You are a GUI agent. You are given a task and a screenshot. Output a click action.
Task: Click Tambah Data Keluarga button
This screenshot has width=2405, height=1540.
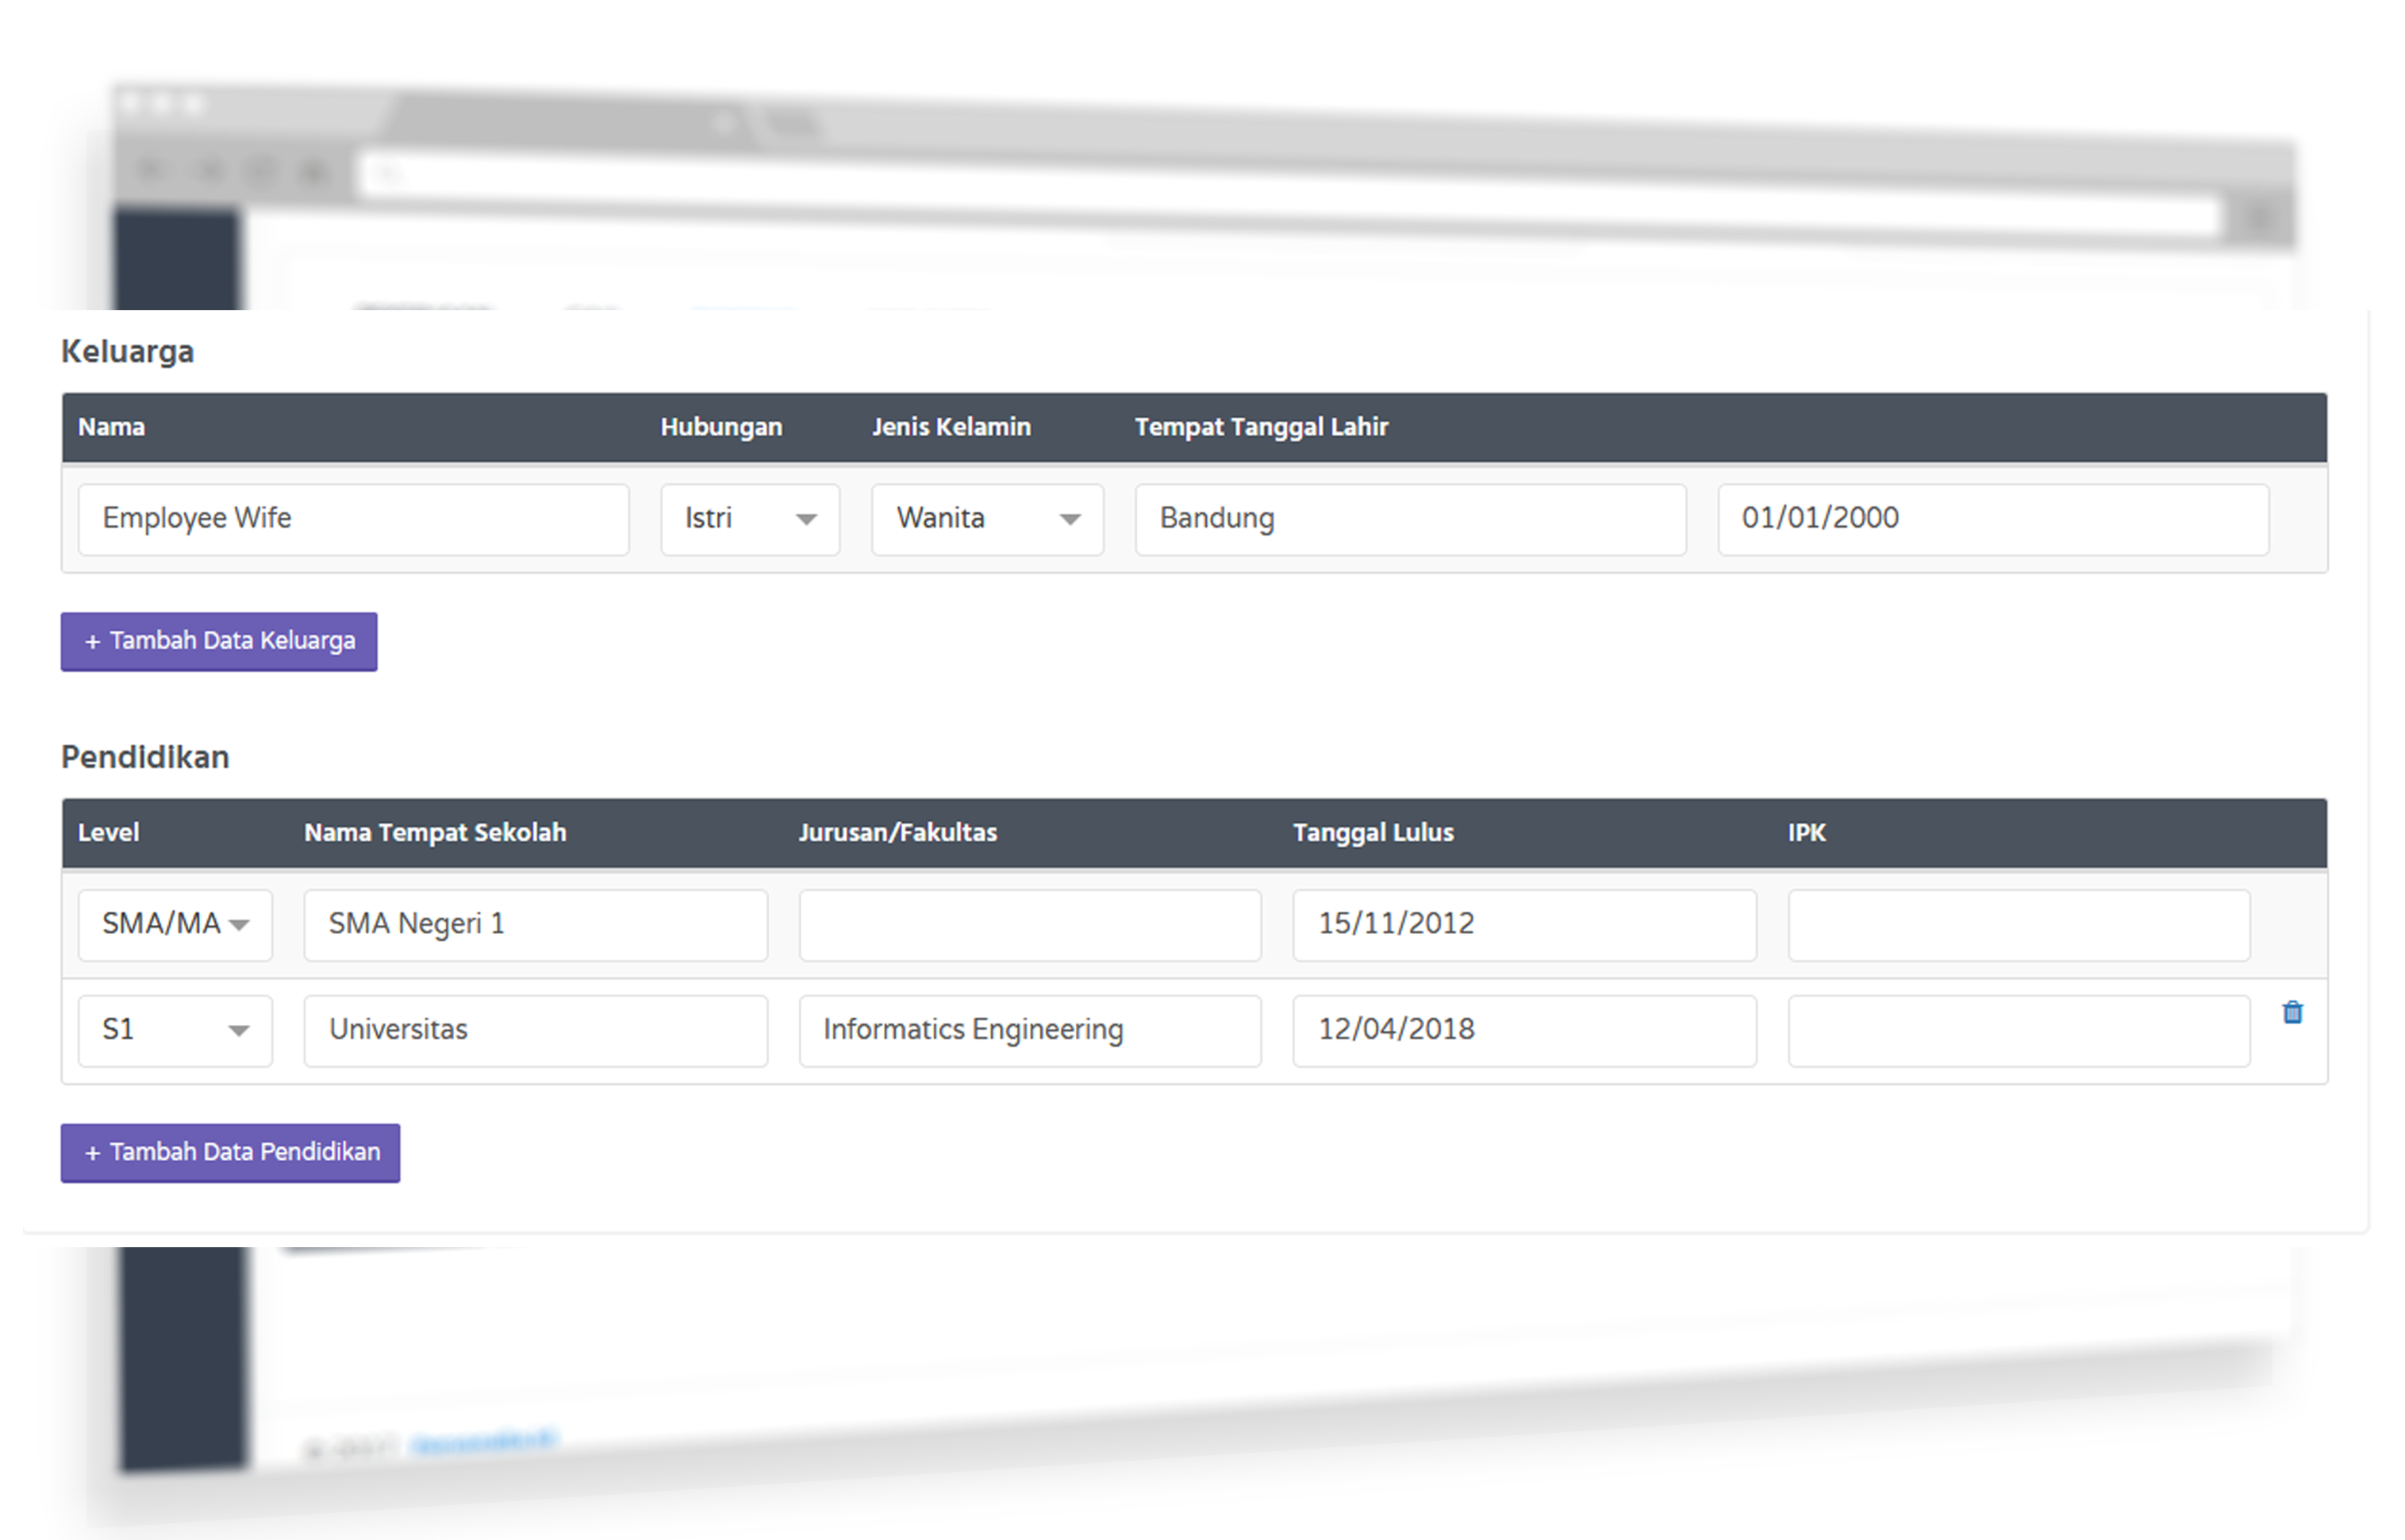219,641
